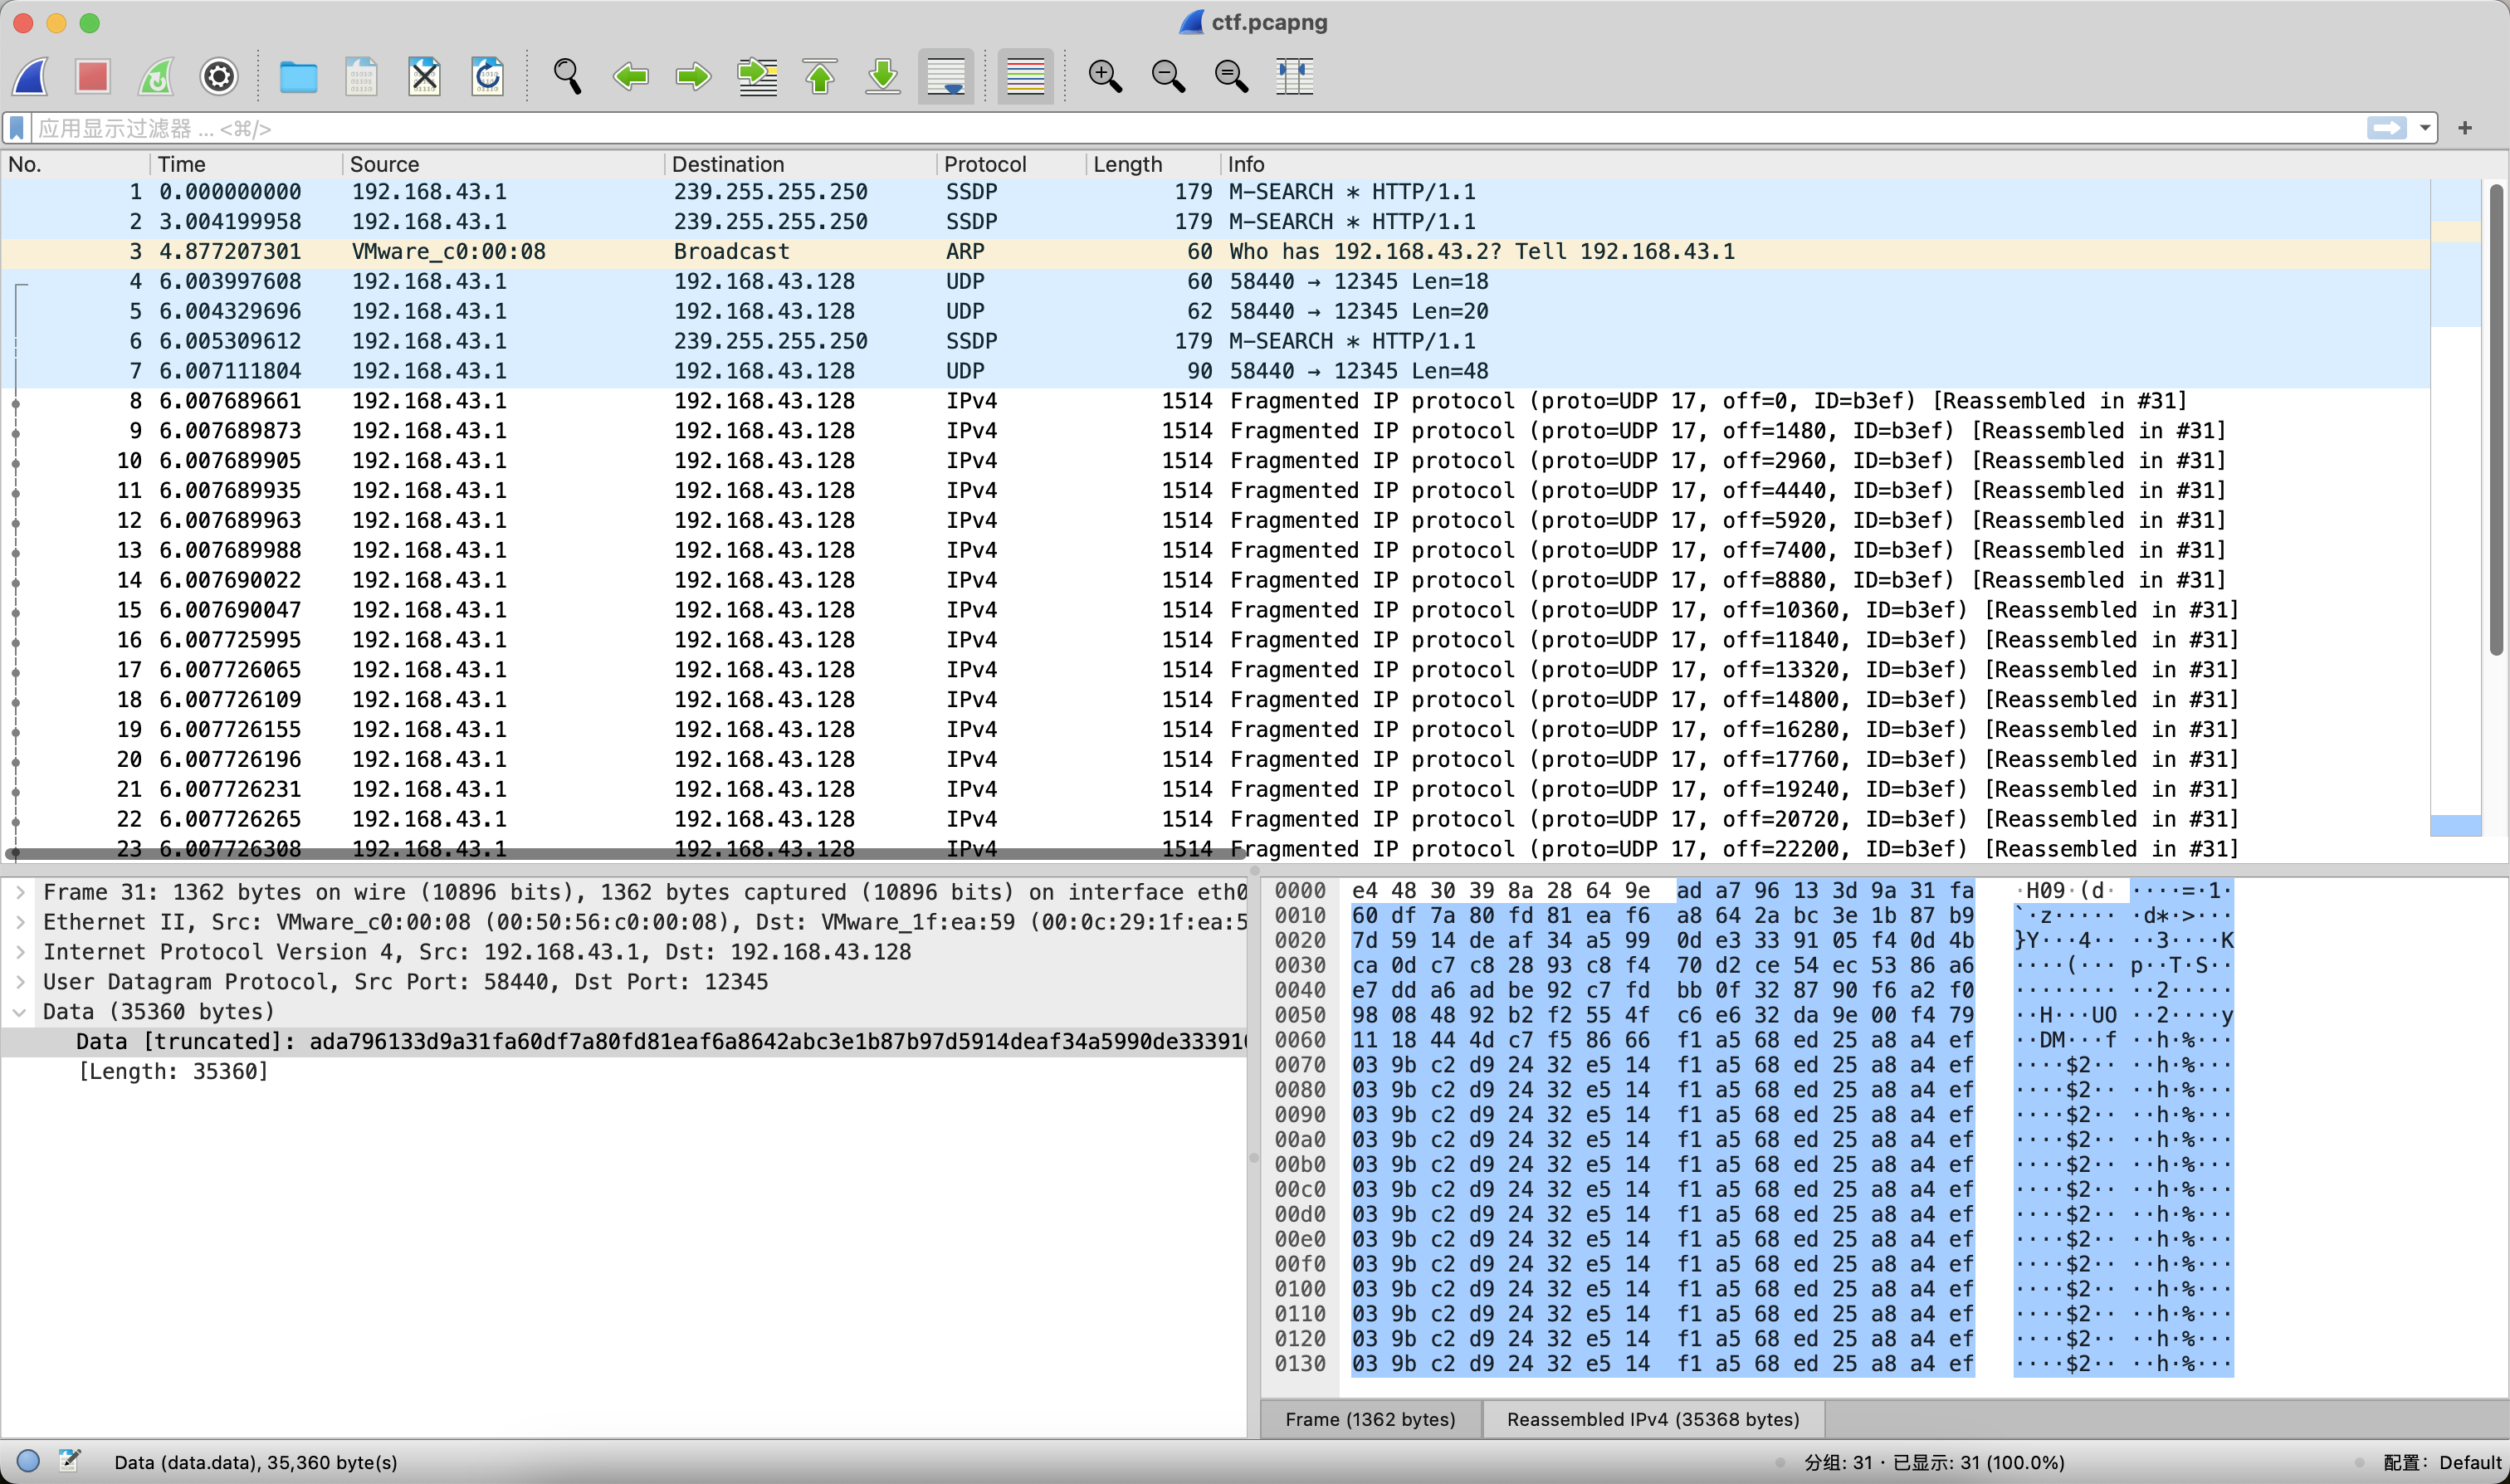This screenshot has height=1484, width=2510.
Task: Expand Frame 31 details
Action: (x=20, y=892)
